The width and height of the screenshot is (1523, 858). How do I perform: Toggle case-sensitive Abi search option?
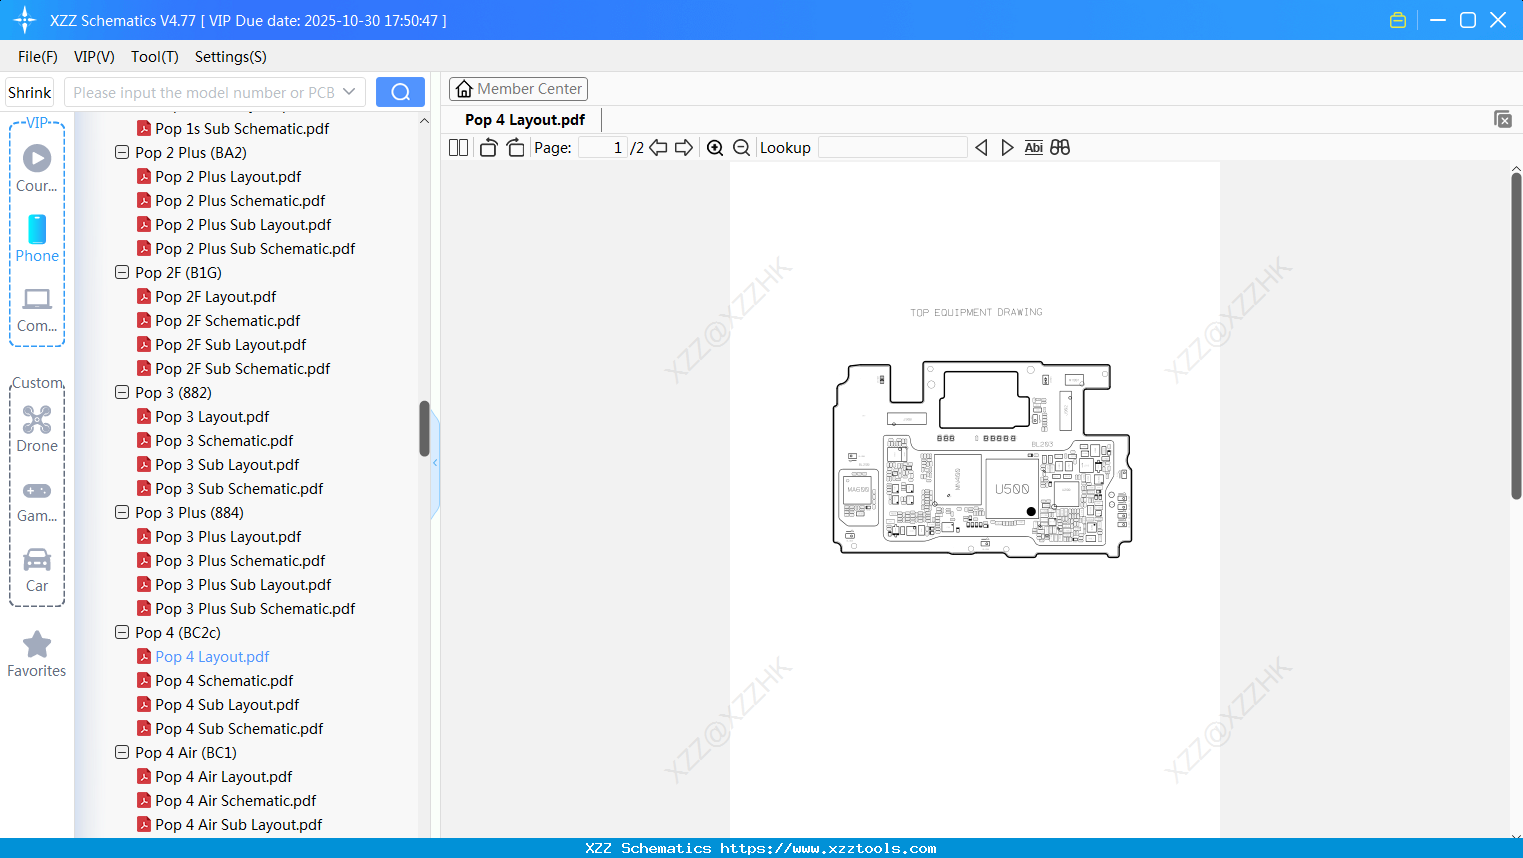coord(1033,147)
